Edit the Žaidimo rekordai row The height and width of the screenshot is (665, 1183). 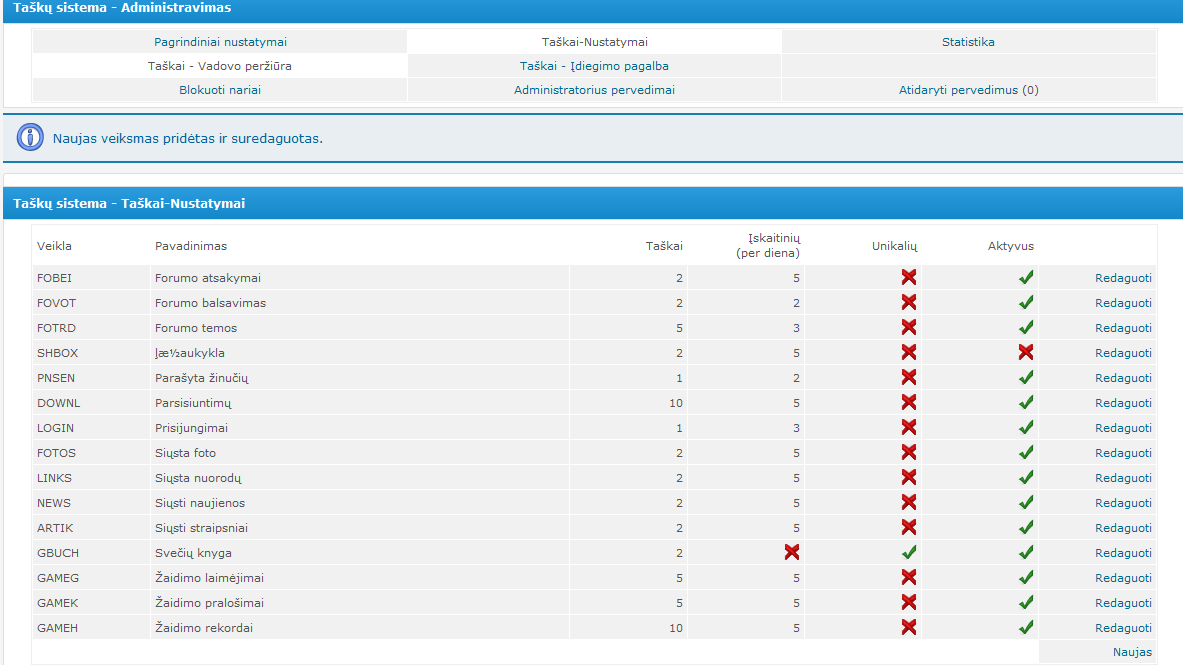(x=1123, y=628)
